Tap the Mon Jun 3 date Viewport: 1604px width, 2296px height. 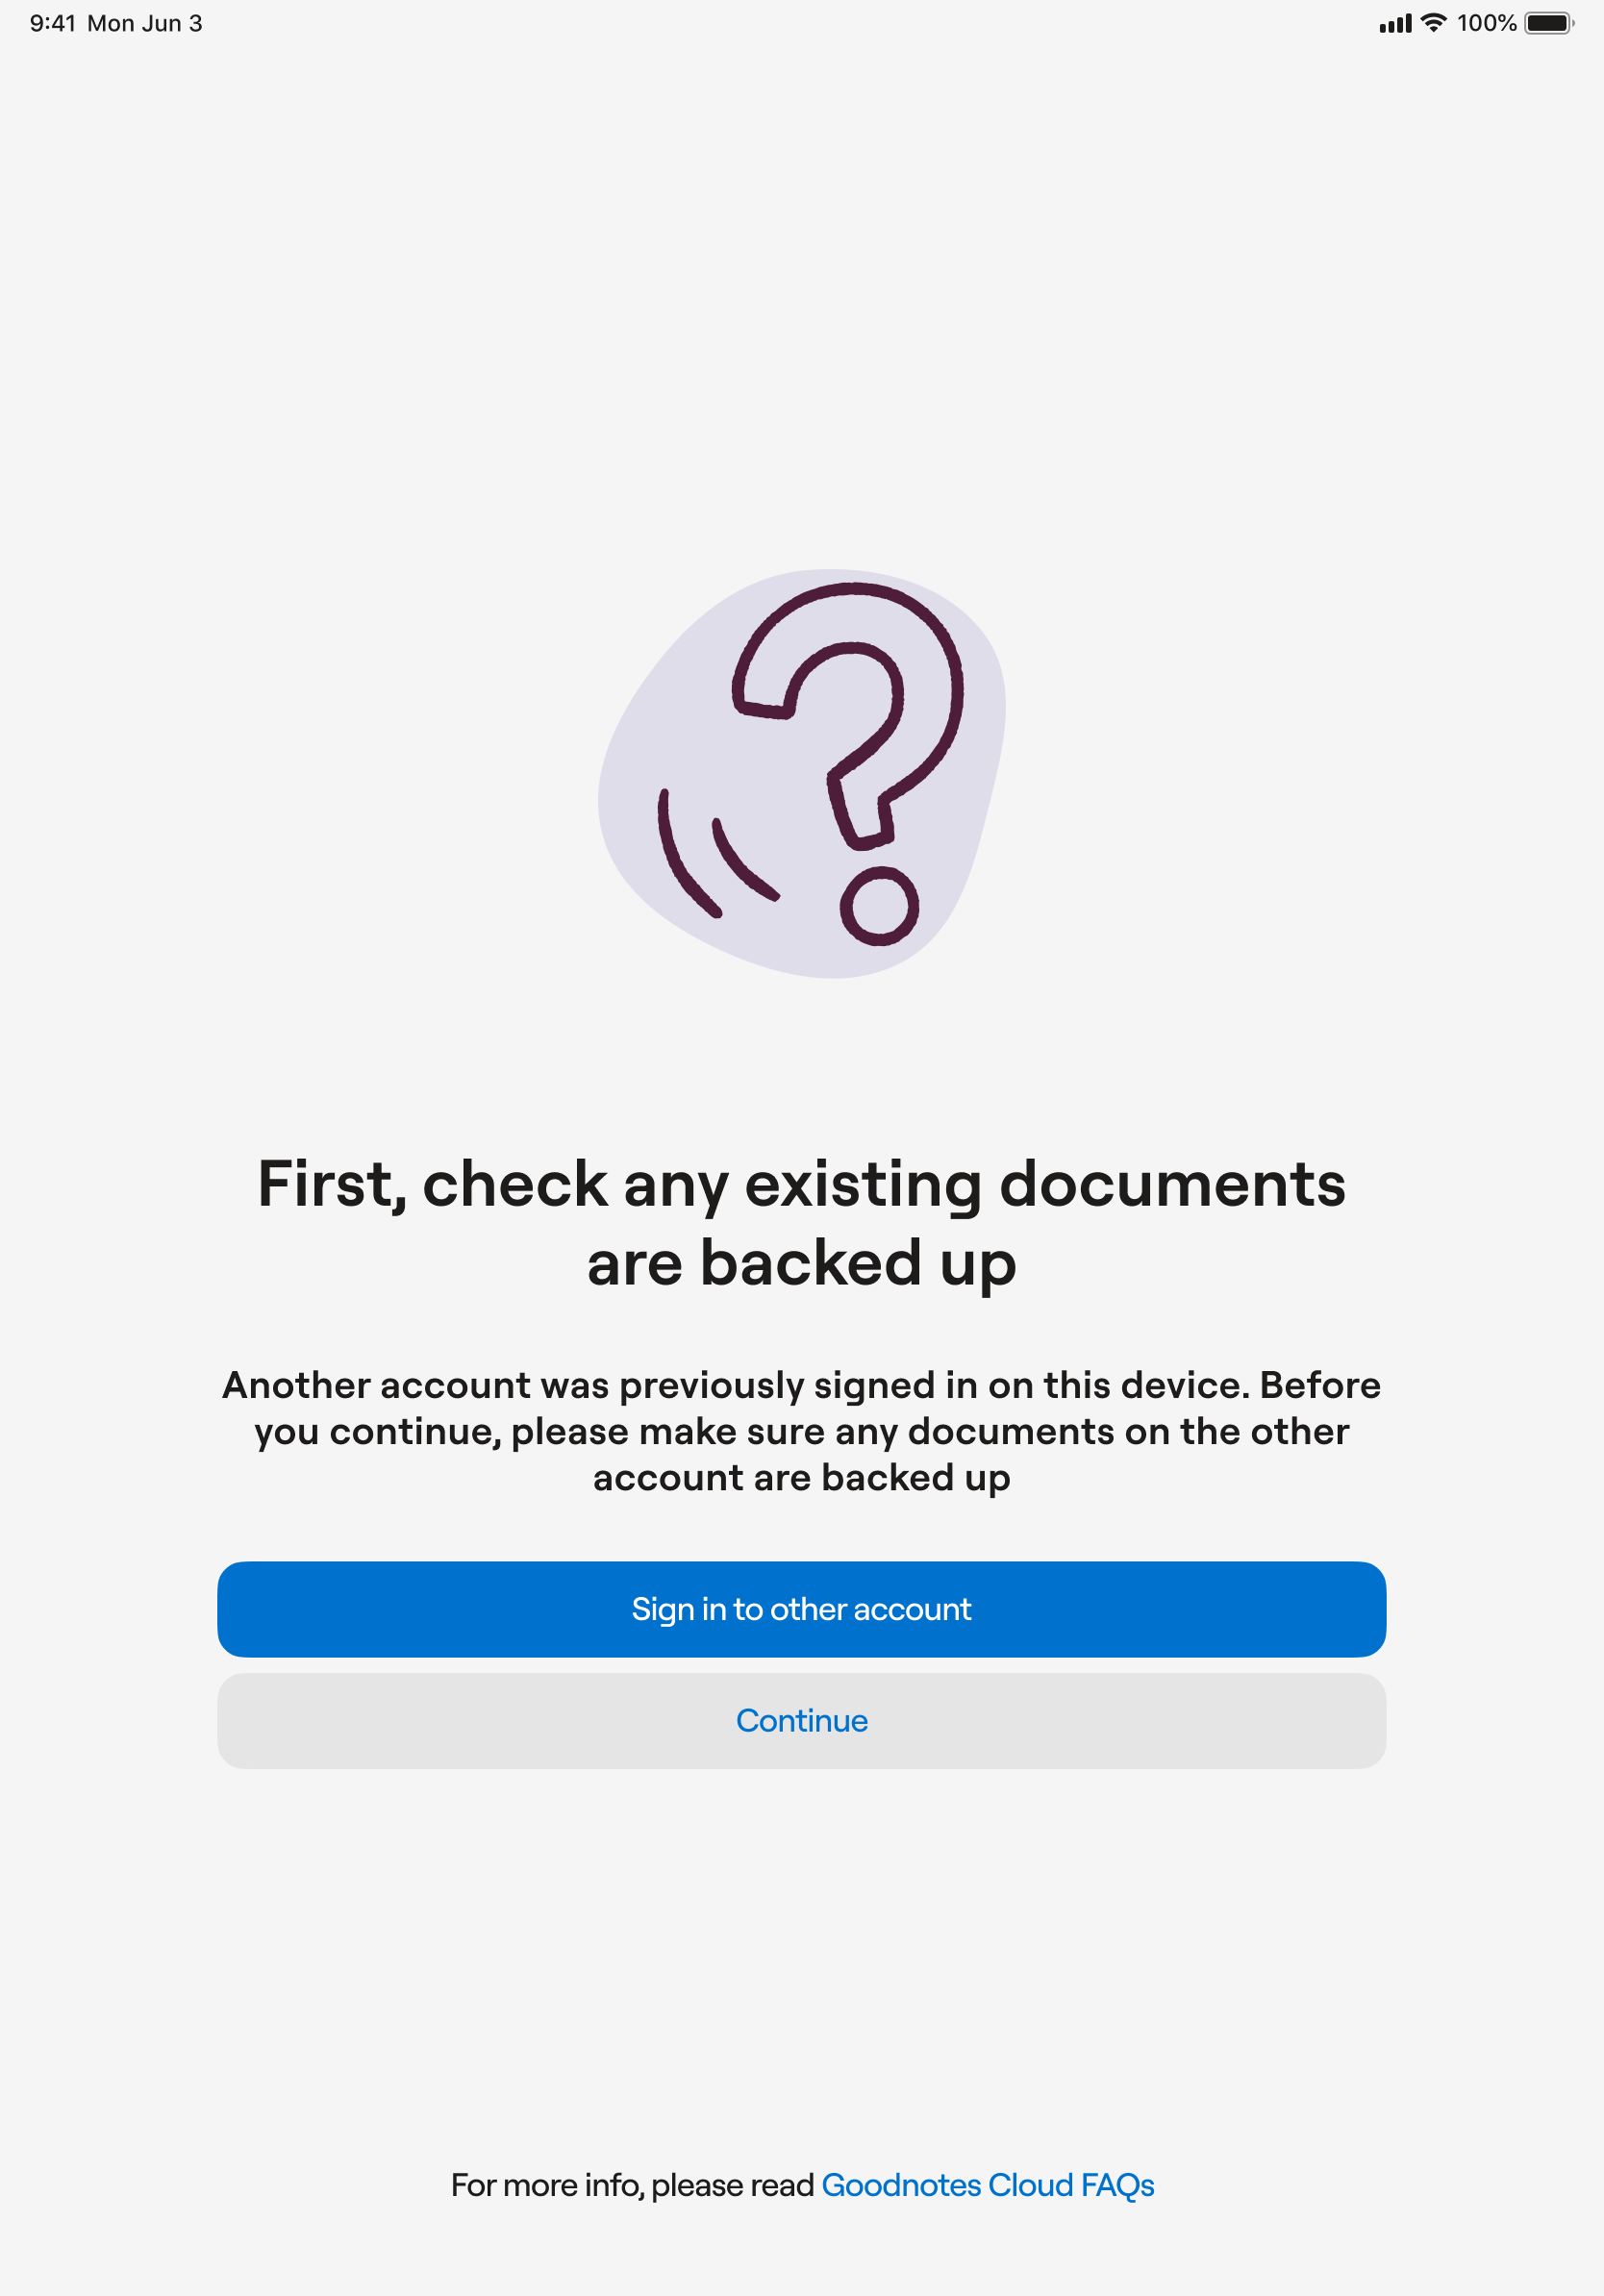pyautogui.click(x=145, y=23)
